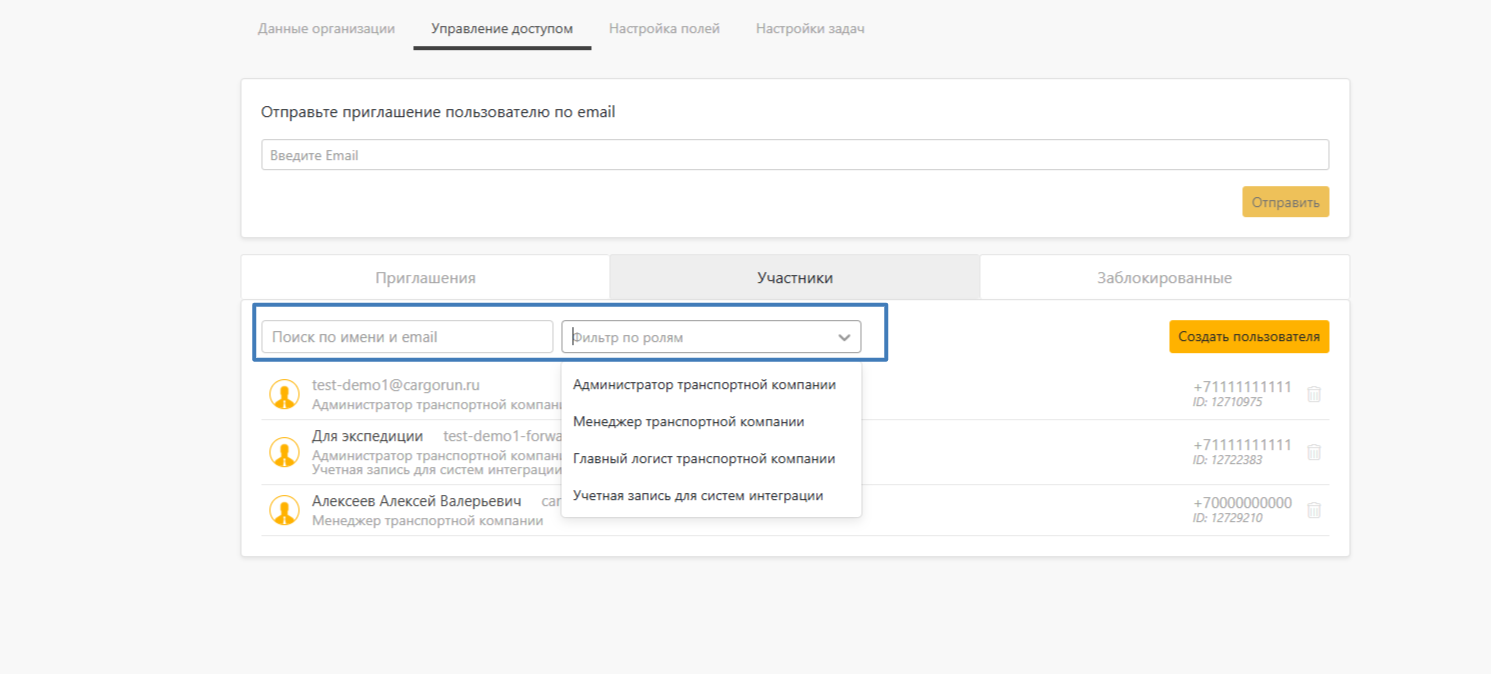Click avatar icon for Алексеев Алексей Валерьевич

[x=285, y=510]
